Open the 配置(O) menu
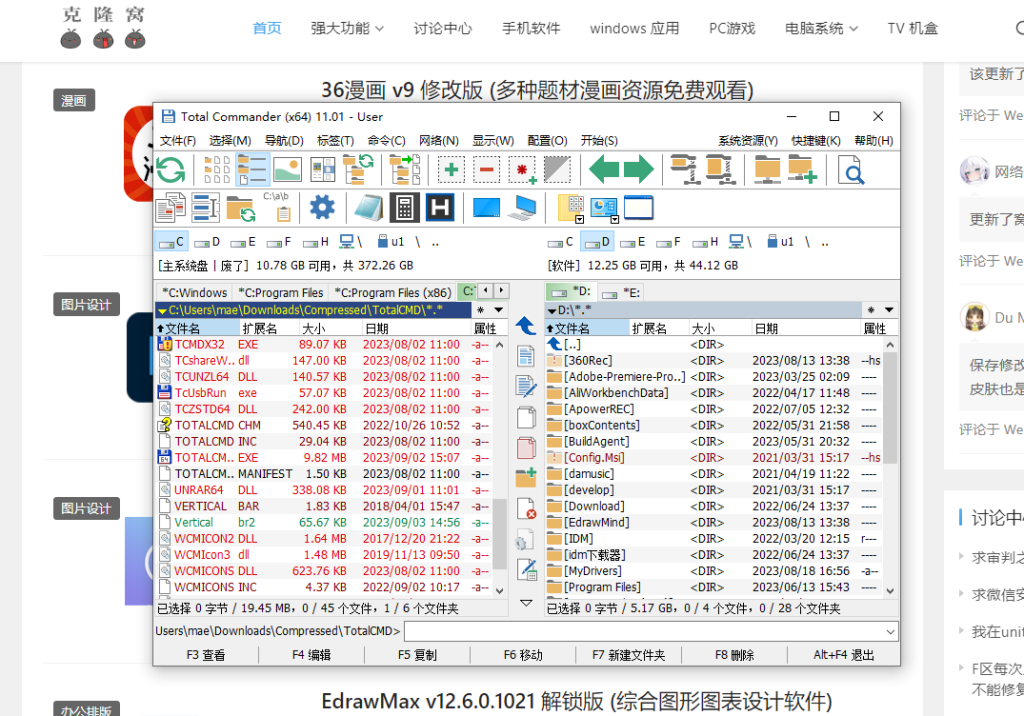Screen dimensions: 1024x716 547,140
